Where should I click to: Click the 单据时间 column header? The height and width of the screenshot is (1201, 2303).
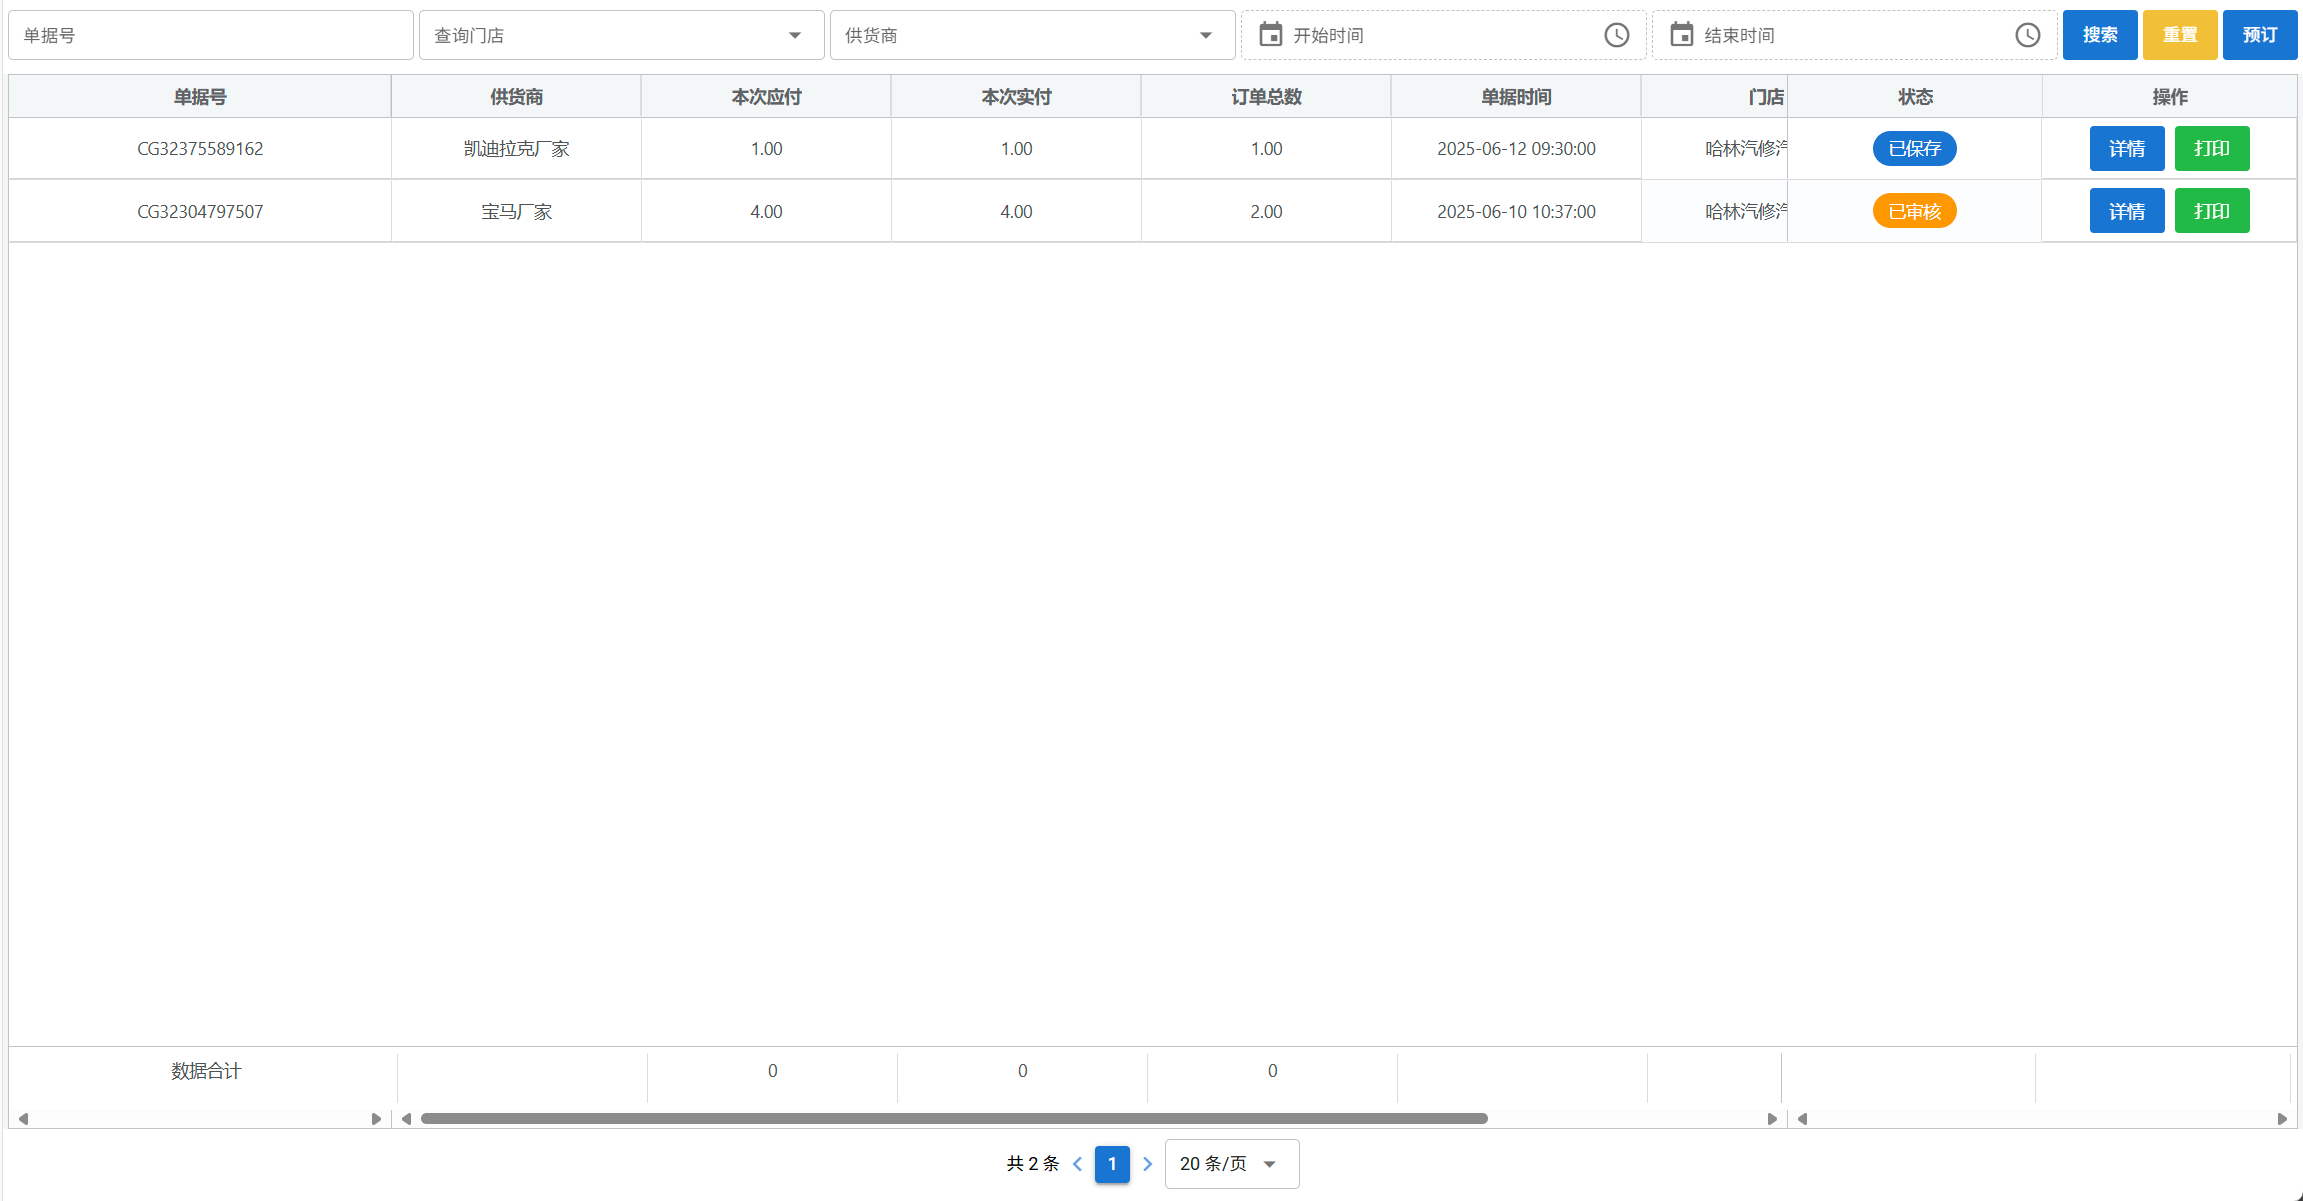pos(1516,97)
